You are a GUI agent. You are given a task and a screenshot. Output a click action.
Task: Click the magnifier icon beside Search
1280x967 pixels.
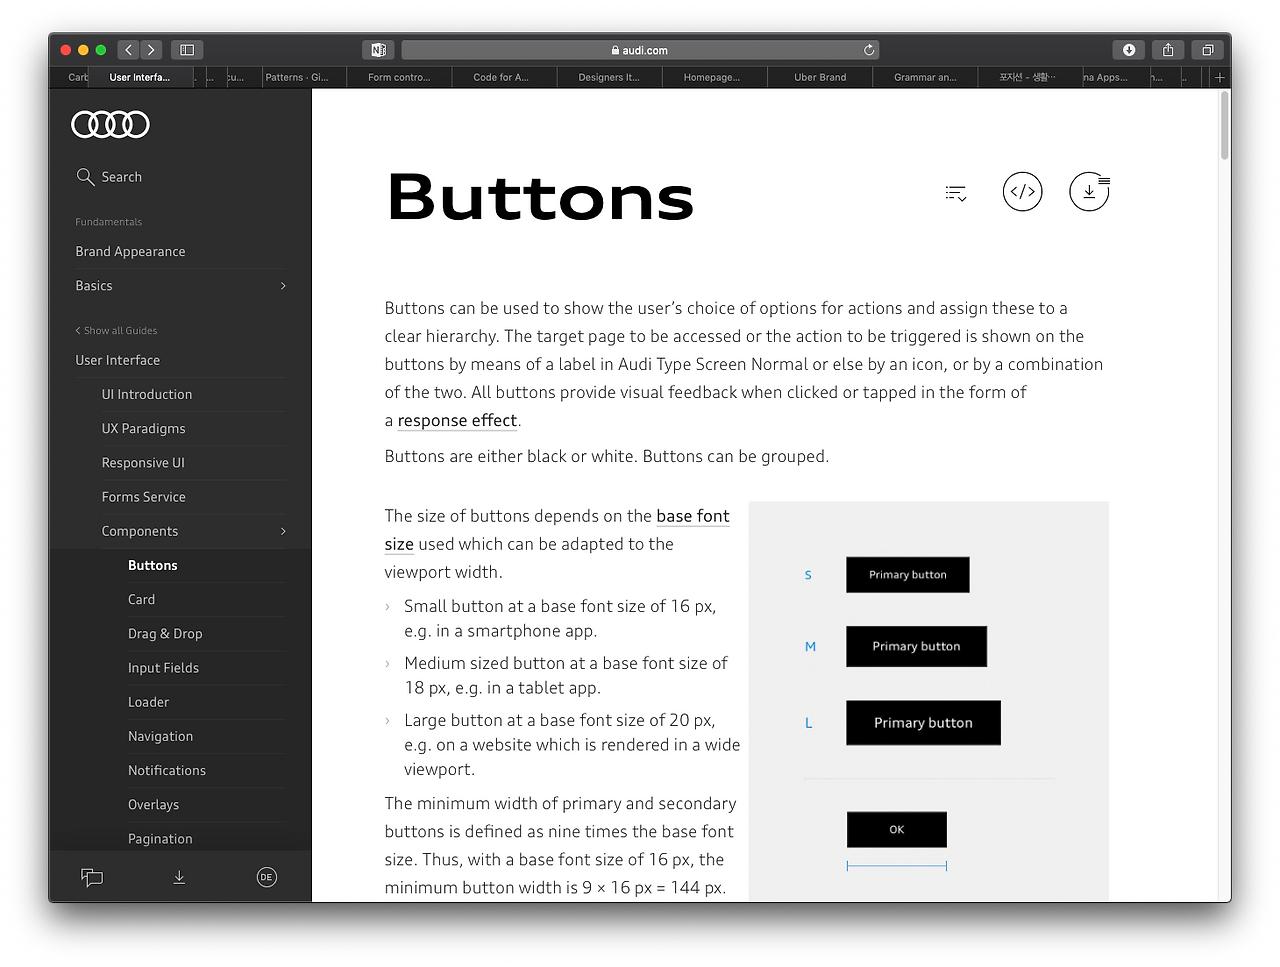click(85, 177)
